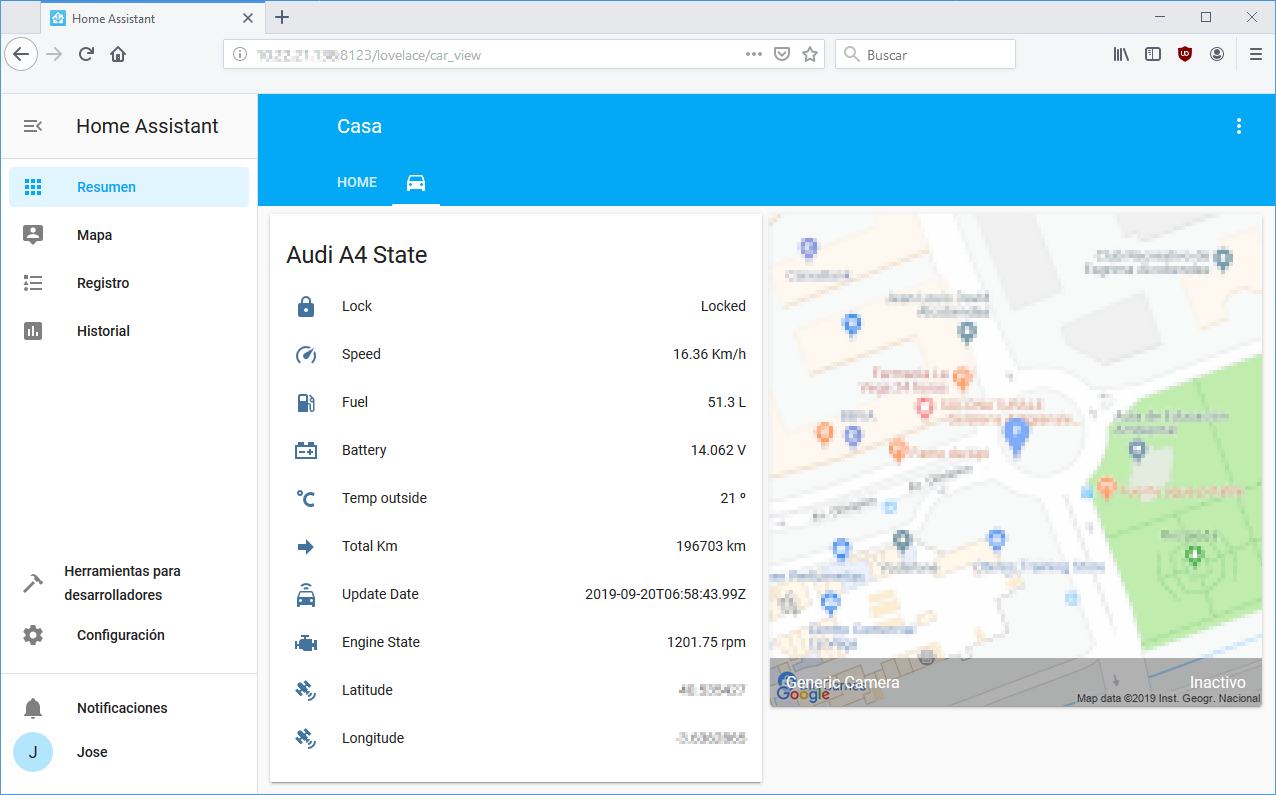Open a new browser tab
1276x795 pixels.
282,17
